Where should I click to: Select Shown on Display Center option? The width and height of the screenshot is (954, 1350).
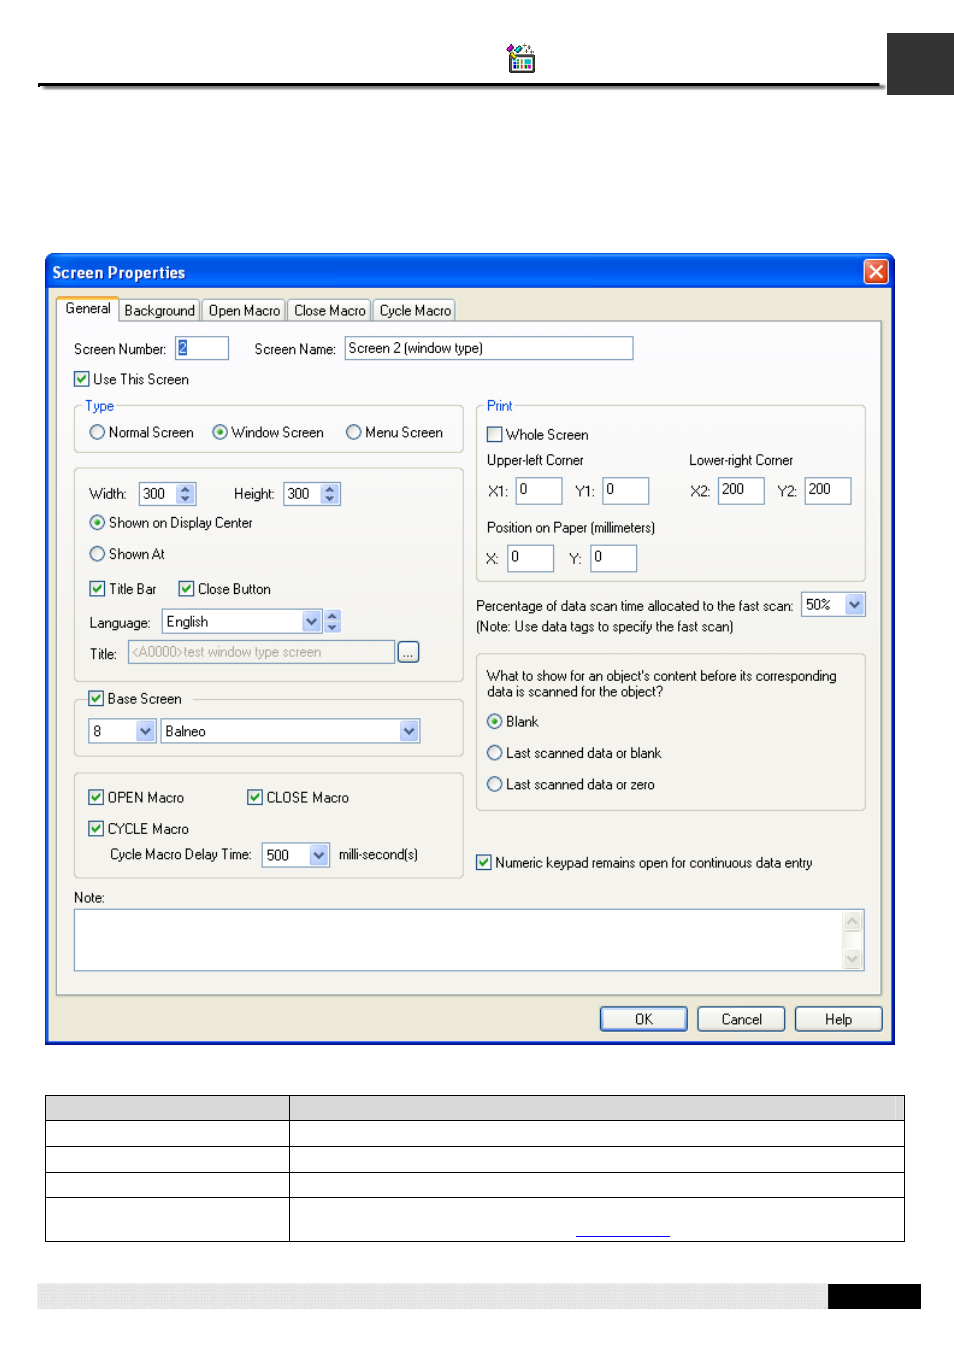(x=97, y=522)
